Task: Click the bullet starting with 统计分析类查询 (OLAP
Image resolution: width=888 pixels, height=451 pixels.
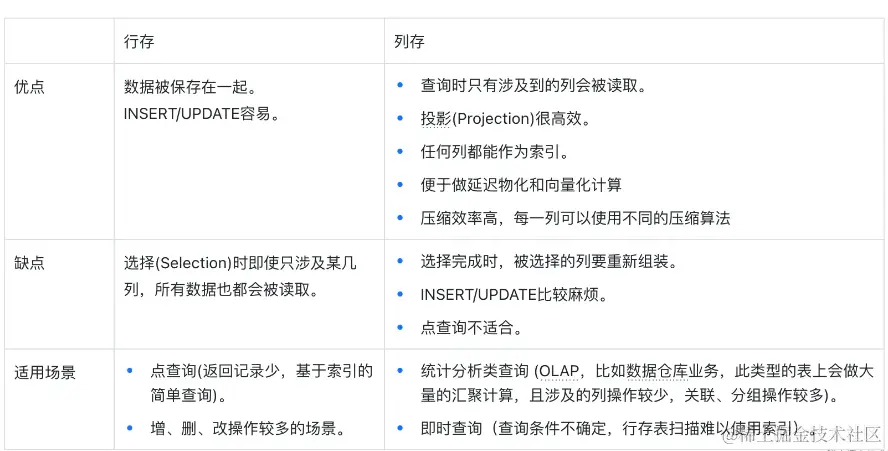Action: [x=647, y=383]
